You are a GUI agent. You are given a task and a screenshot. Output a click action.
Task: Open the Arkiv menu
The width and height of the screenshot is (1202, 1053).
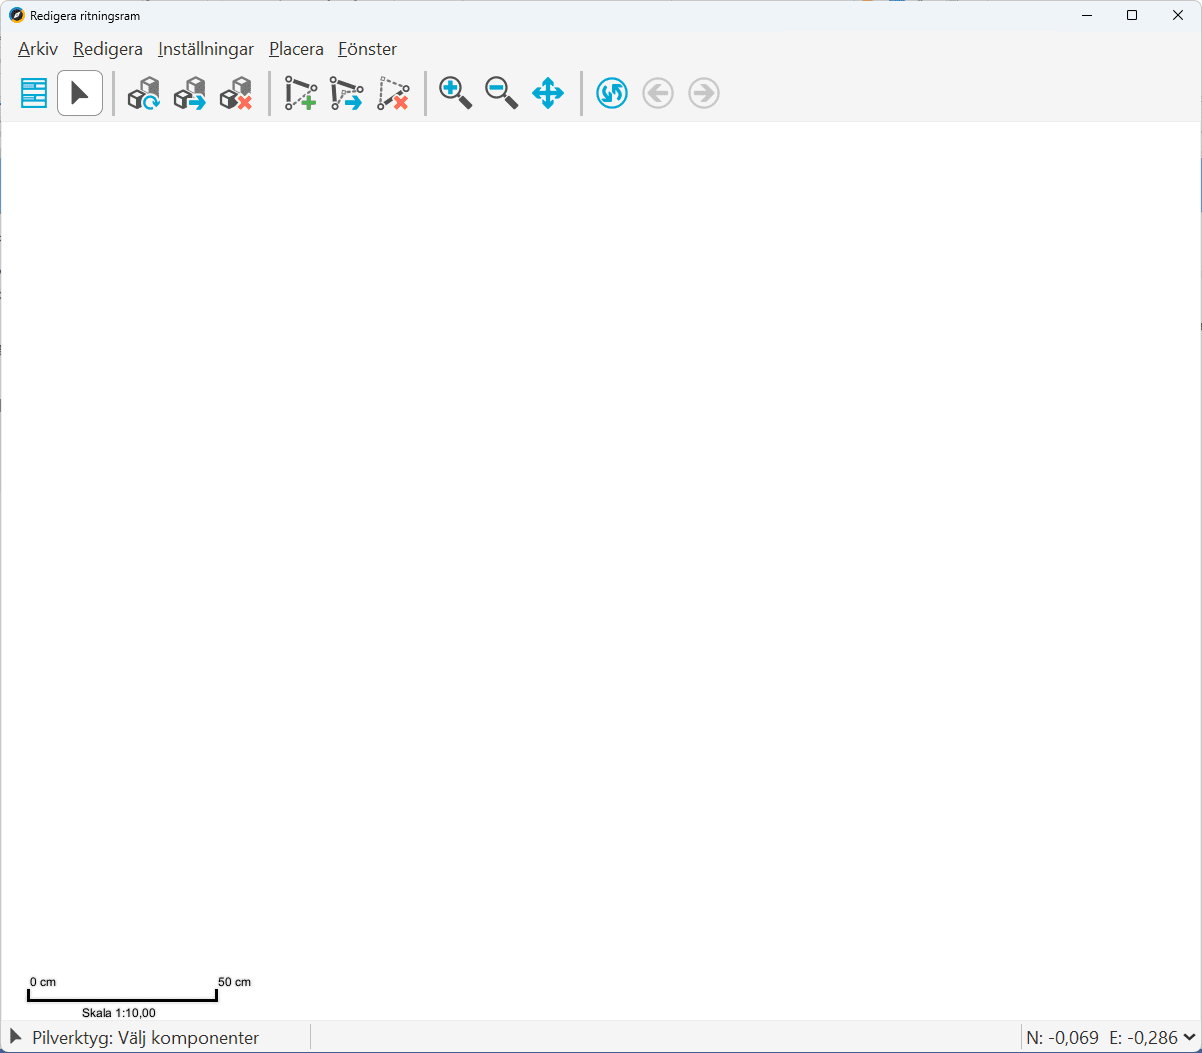pyautogui.click(x=38, y=49)
